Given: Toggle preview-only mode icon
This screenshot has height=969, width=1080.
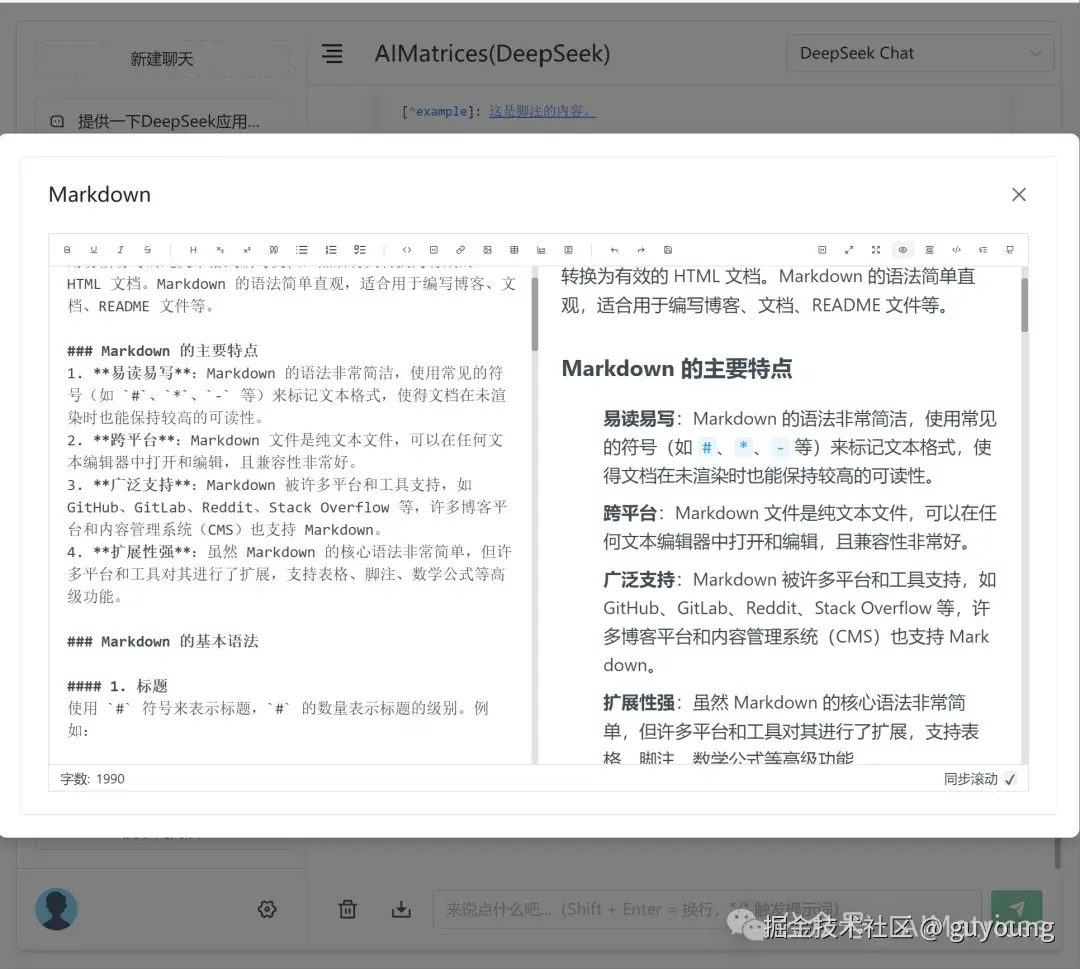Looking at the screenshot, I should [929, 250].
